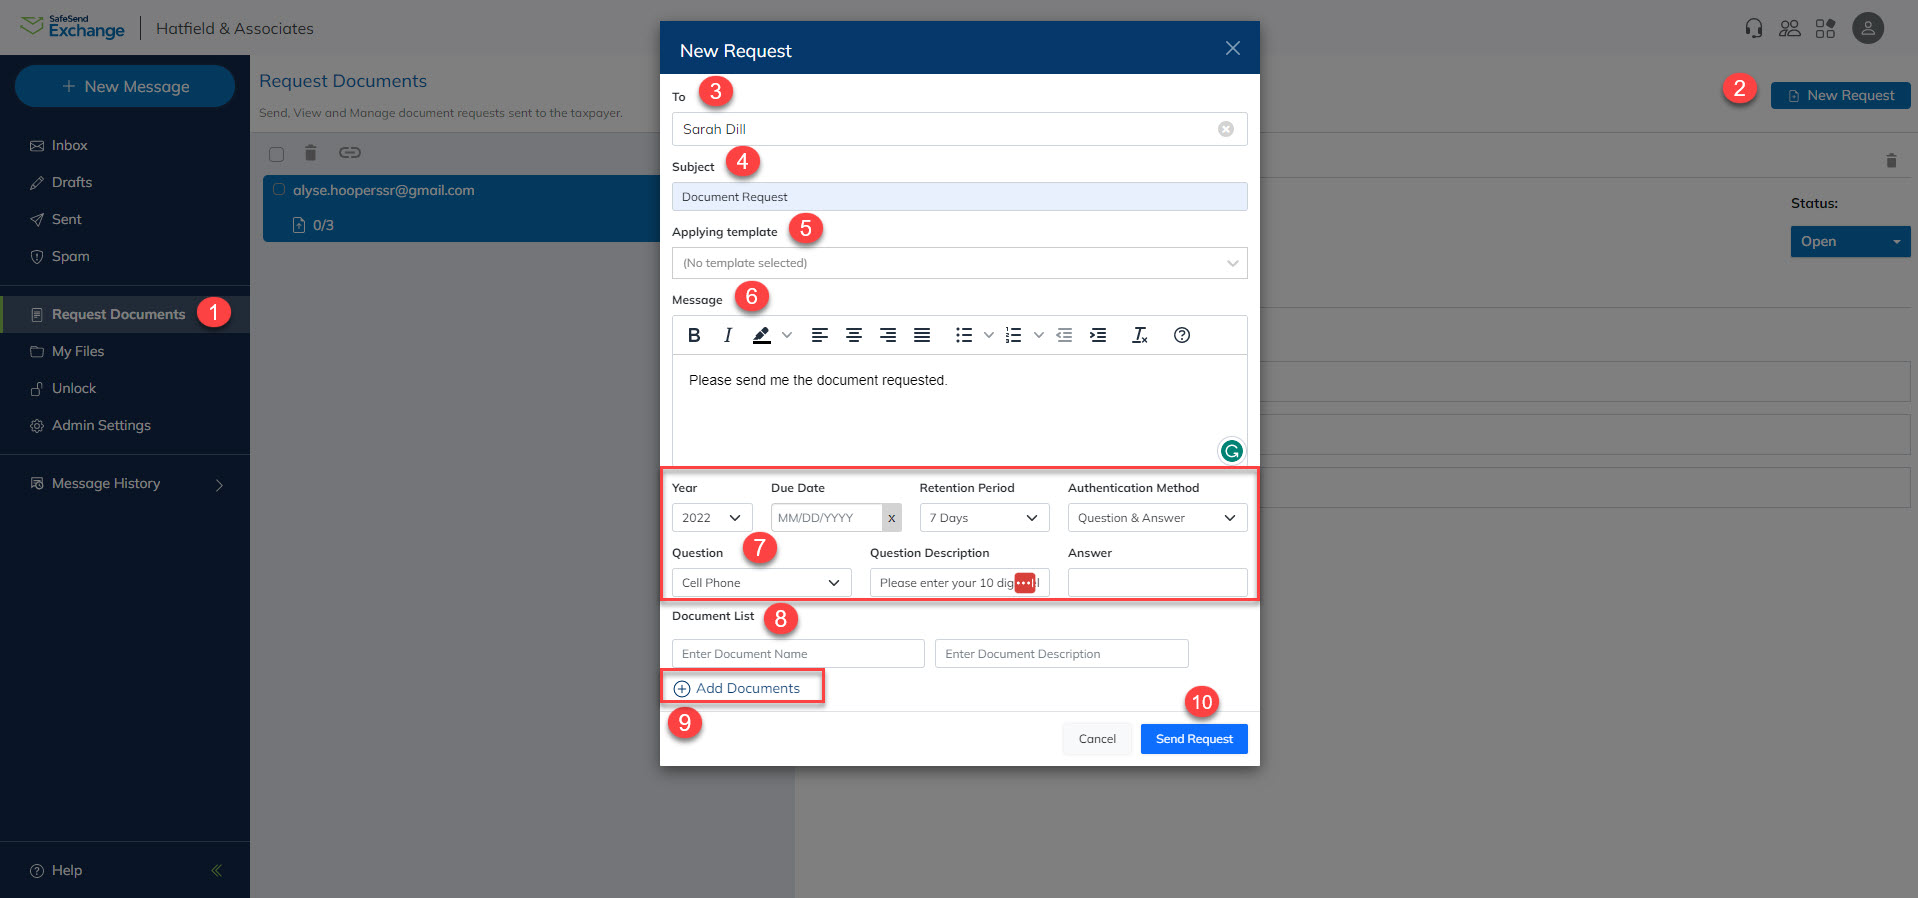This screenshot has height=898, width=1918.
Task: Select the alyse.hooperssr@gmail.com request checkbox
Action: click(x=279, y=190)
